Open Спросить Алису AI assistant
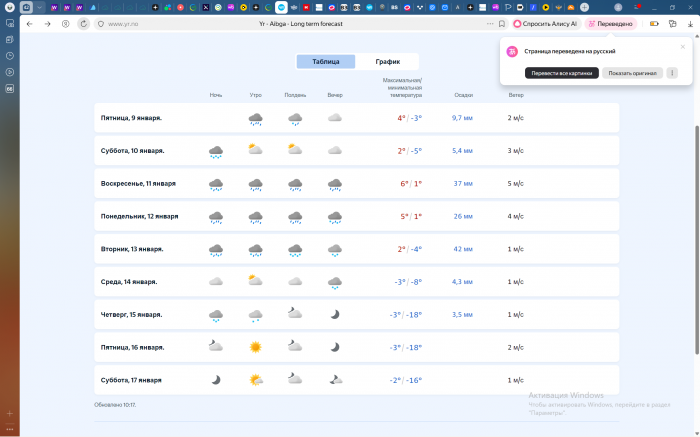Image resolution: width=700 pixels, height=437 pixels. coord(545,23)
